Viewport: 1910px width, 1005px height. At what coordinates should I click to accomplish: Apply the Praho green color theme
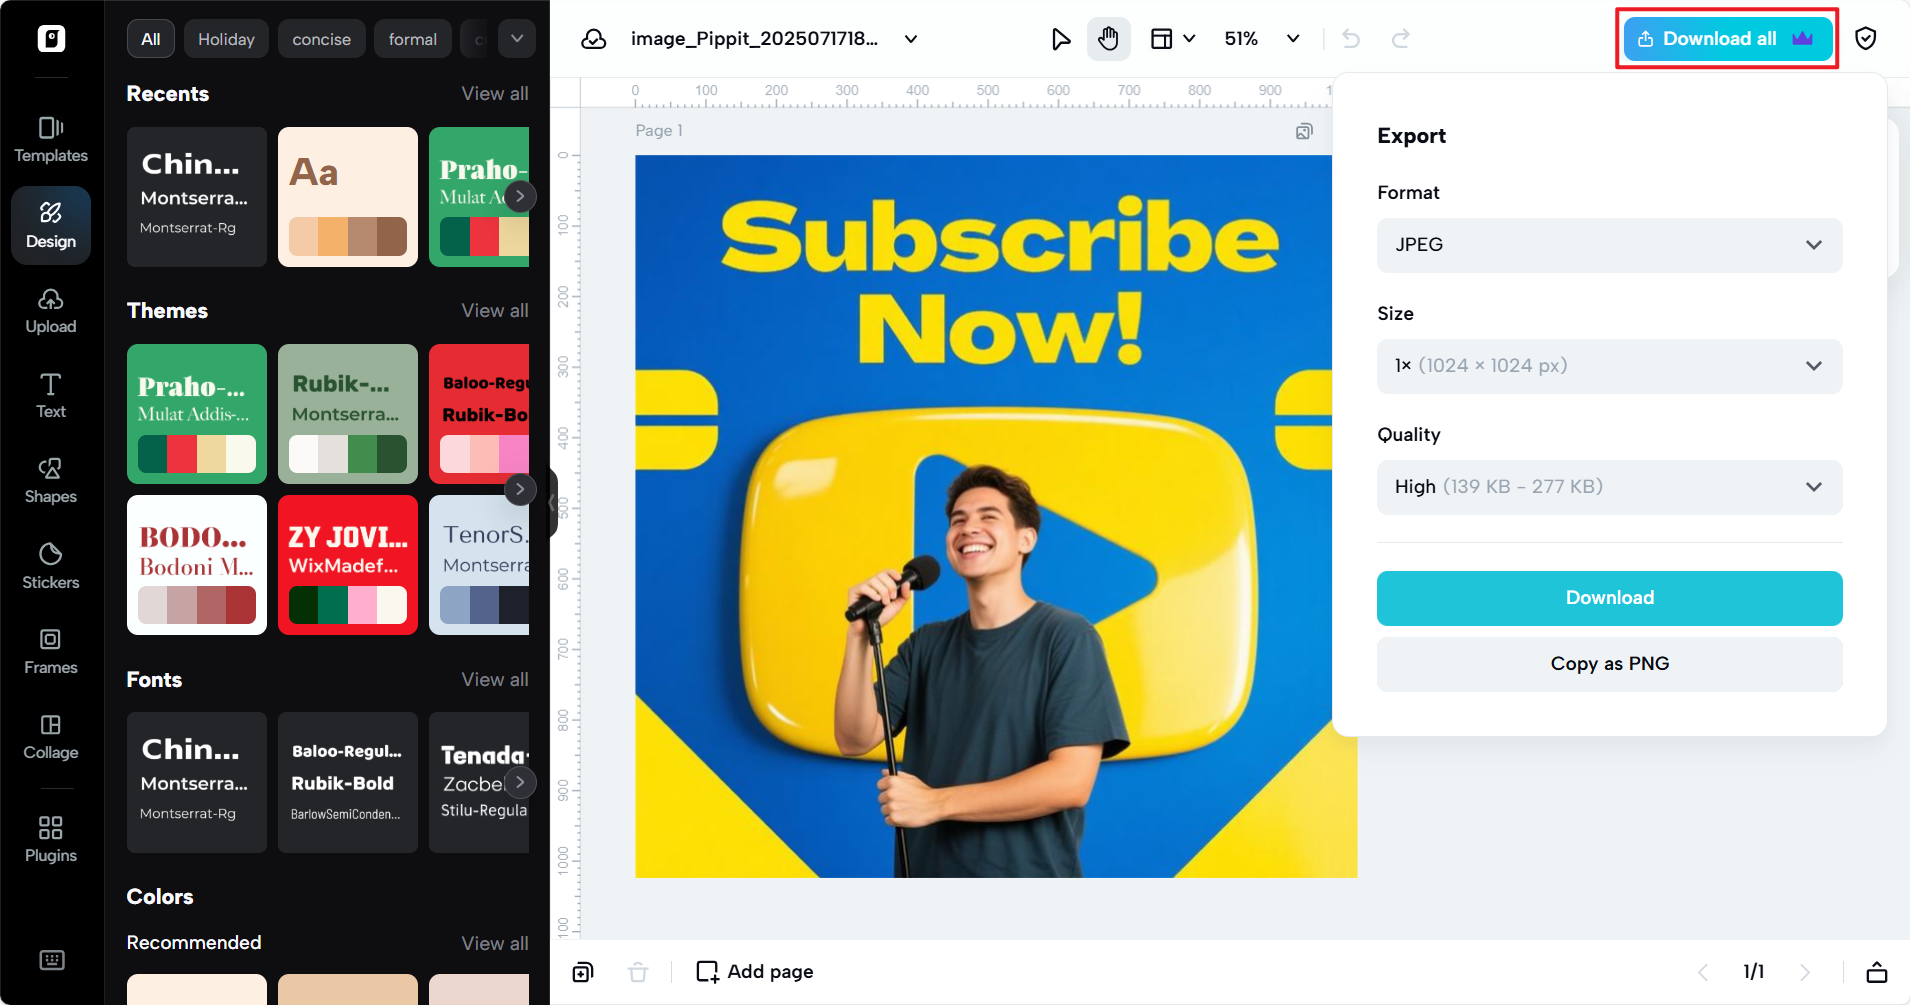point(197,413)
